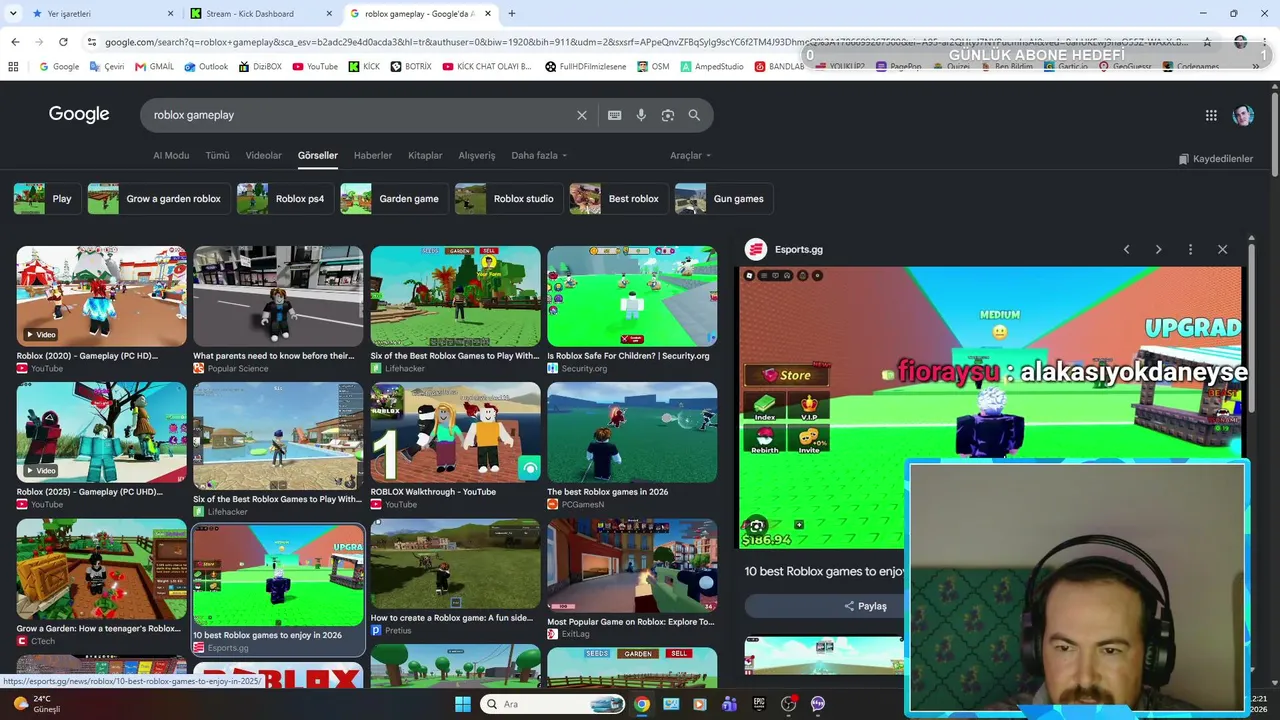Image resolution: width=1280 pixels, height=720 pixels.
Task: Open Roblox (2020) Gameplay (PC HD) thumbnail
Action: 101,296
